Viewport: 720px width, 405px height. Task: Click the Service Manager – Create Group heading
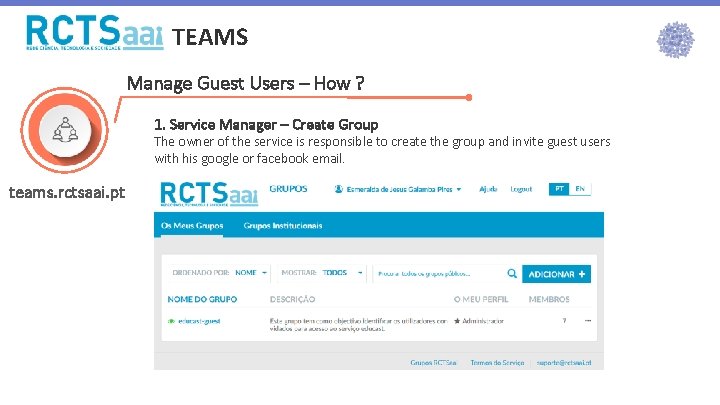[x=266, y=124]
